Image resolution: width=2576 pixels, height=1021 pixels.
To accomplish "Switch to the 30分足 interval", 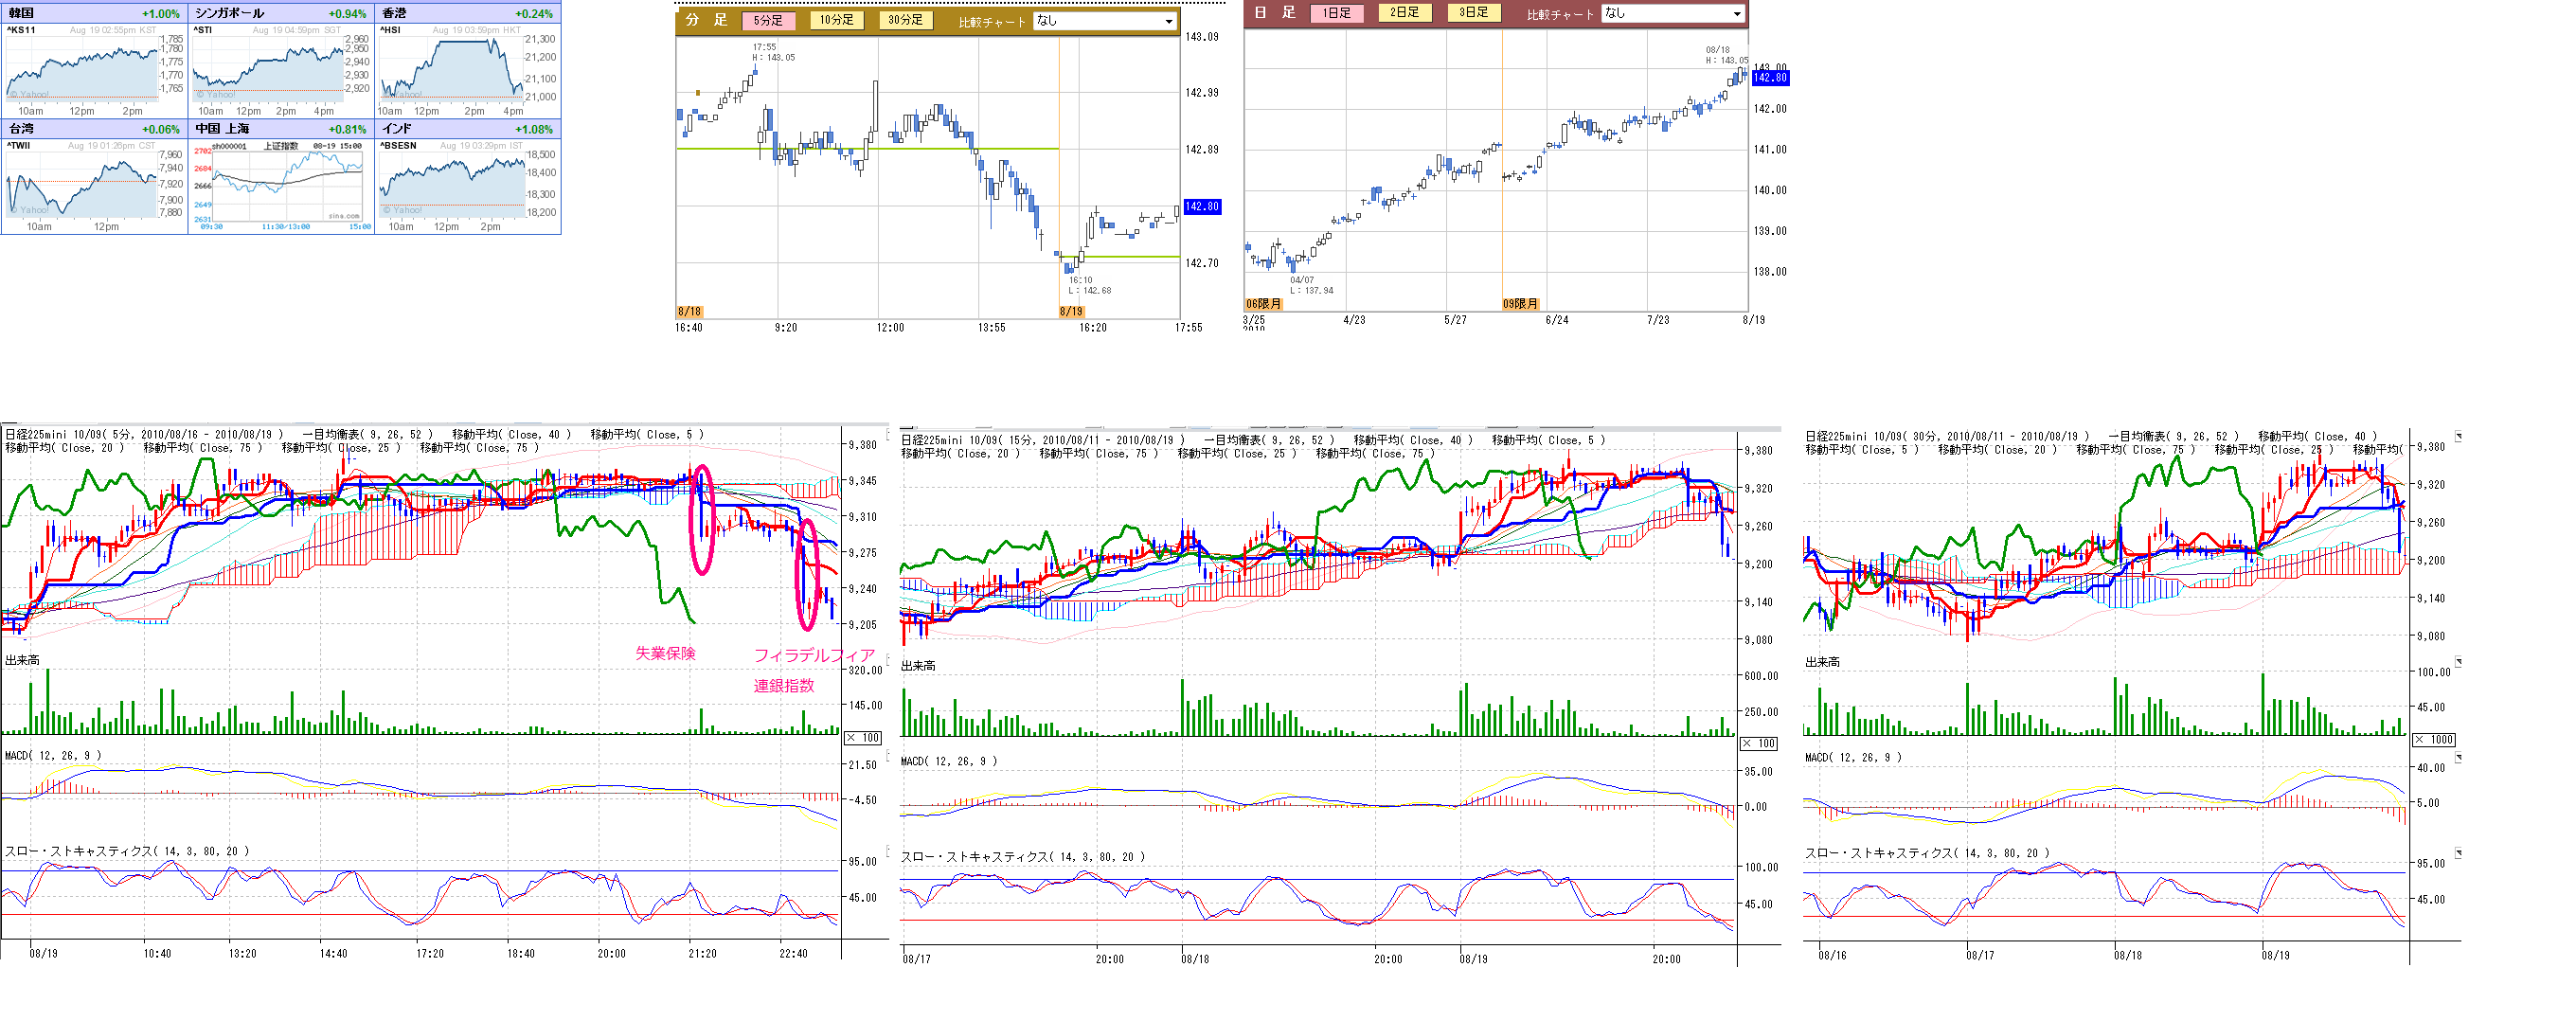I will pos(905,20).
